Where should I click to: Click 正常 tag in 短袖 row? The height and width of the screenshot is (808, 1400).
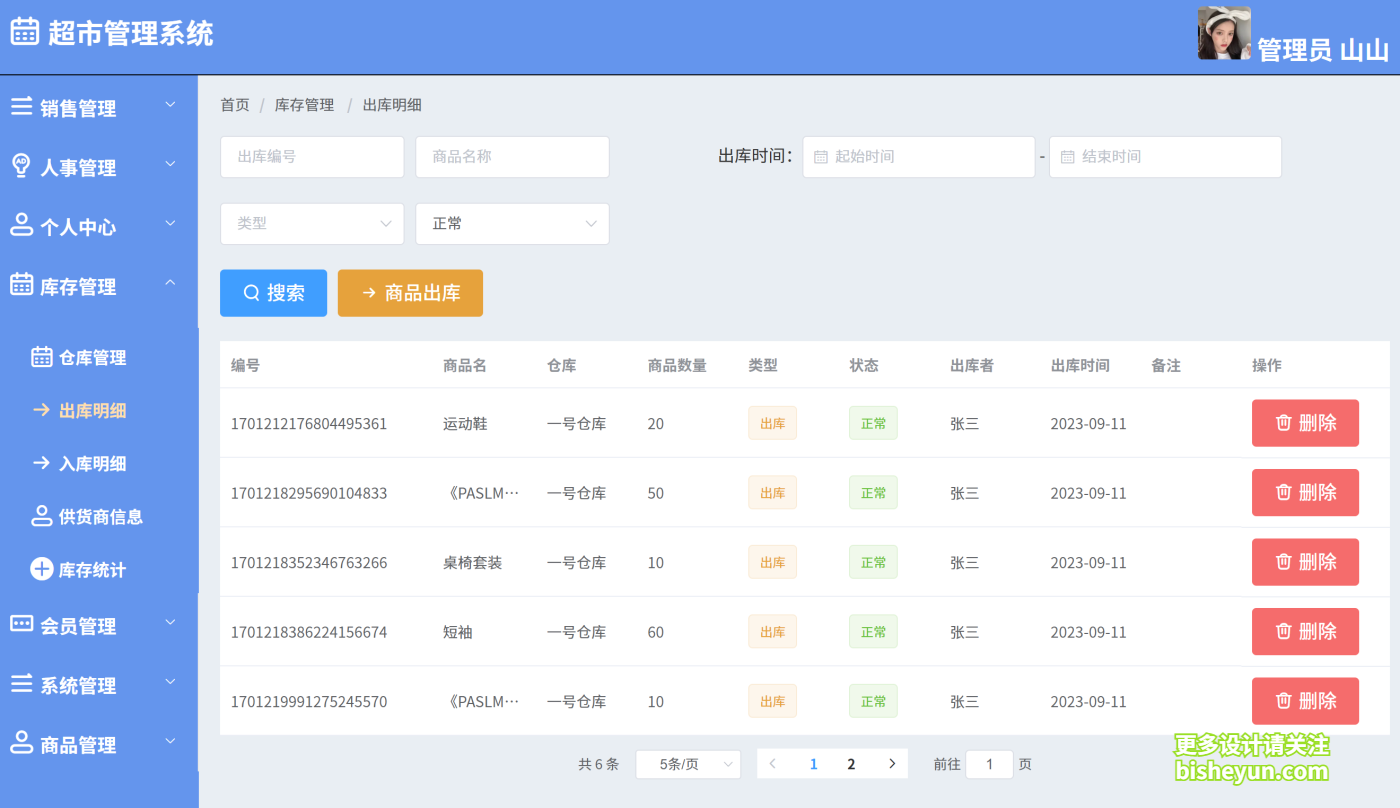(x=873, y=632)
